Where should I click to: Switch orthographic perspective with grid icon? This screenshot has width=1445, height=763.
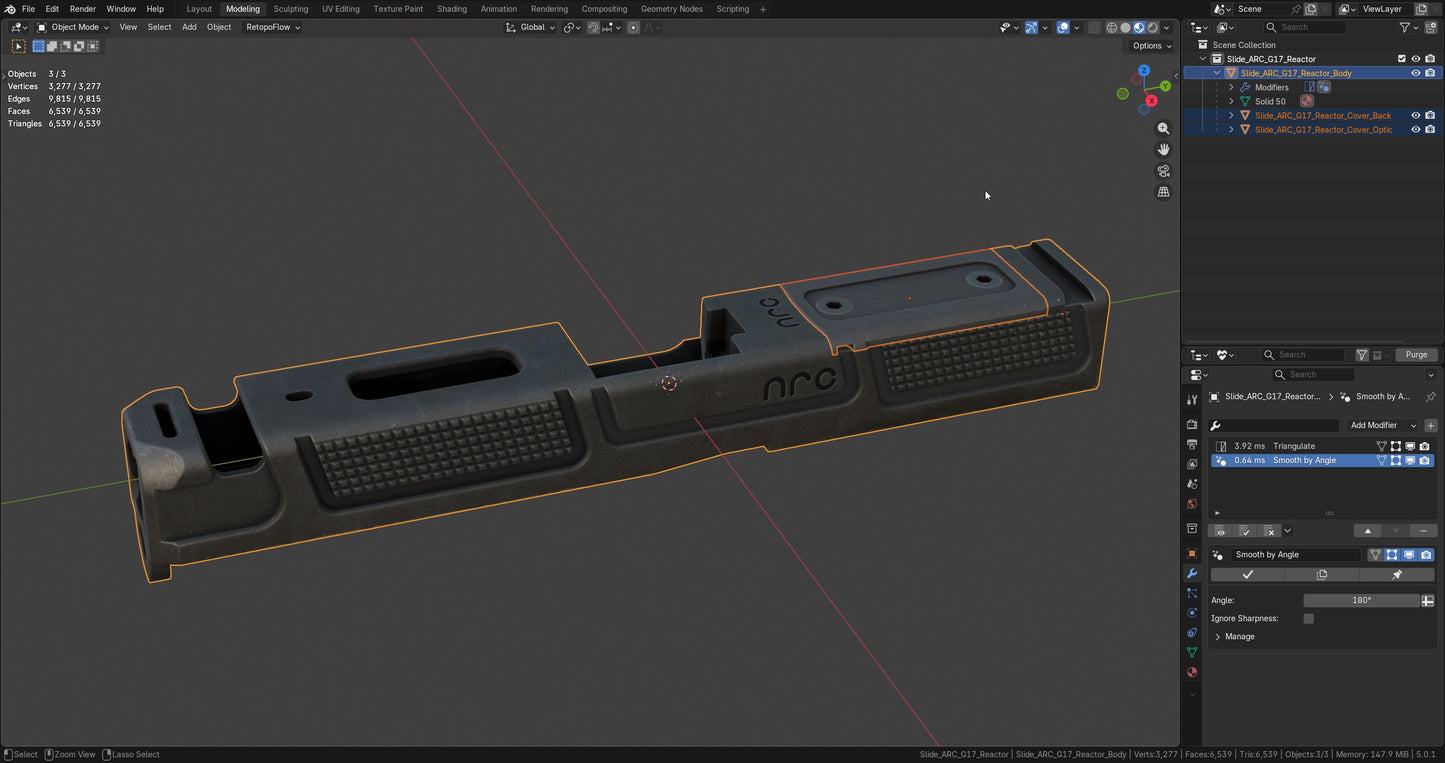[1163, 192]
